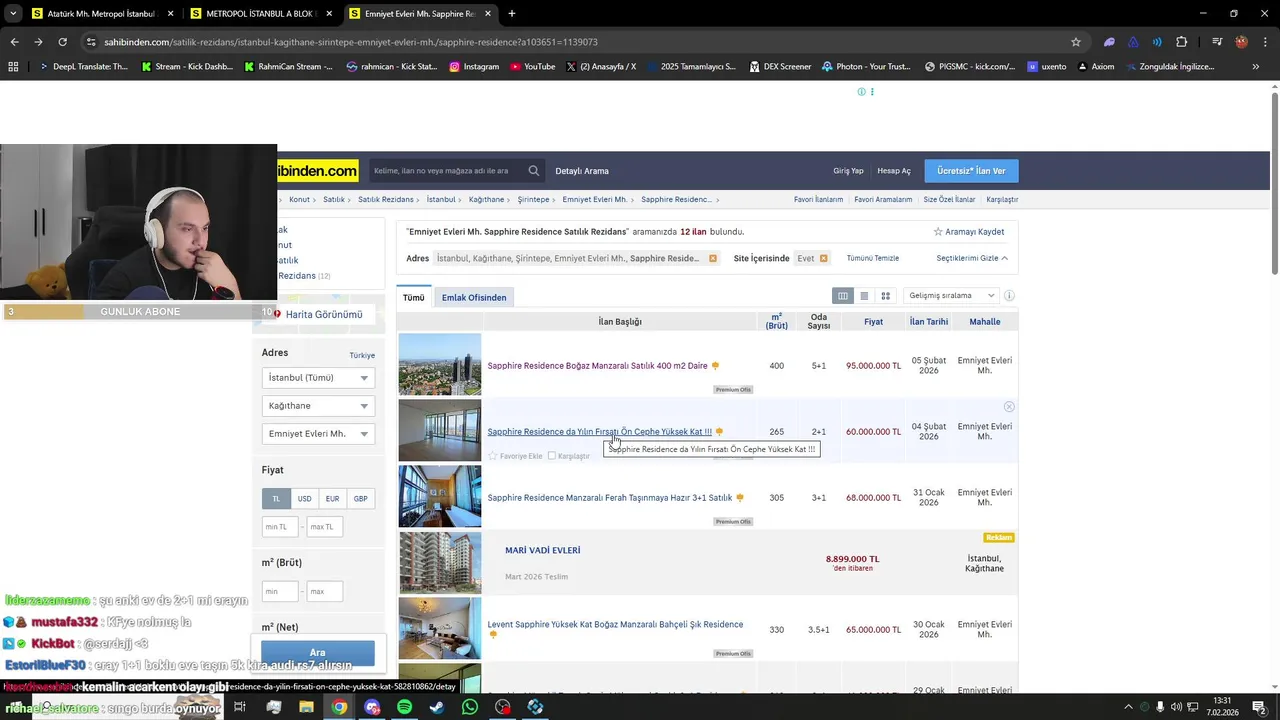Open the DEX Screener bookmark
1280x720 pixels.
[x=780, y=67]
